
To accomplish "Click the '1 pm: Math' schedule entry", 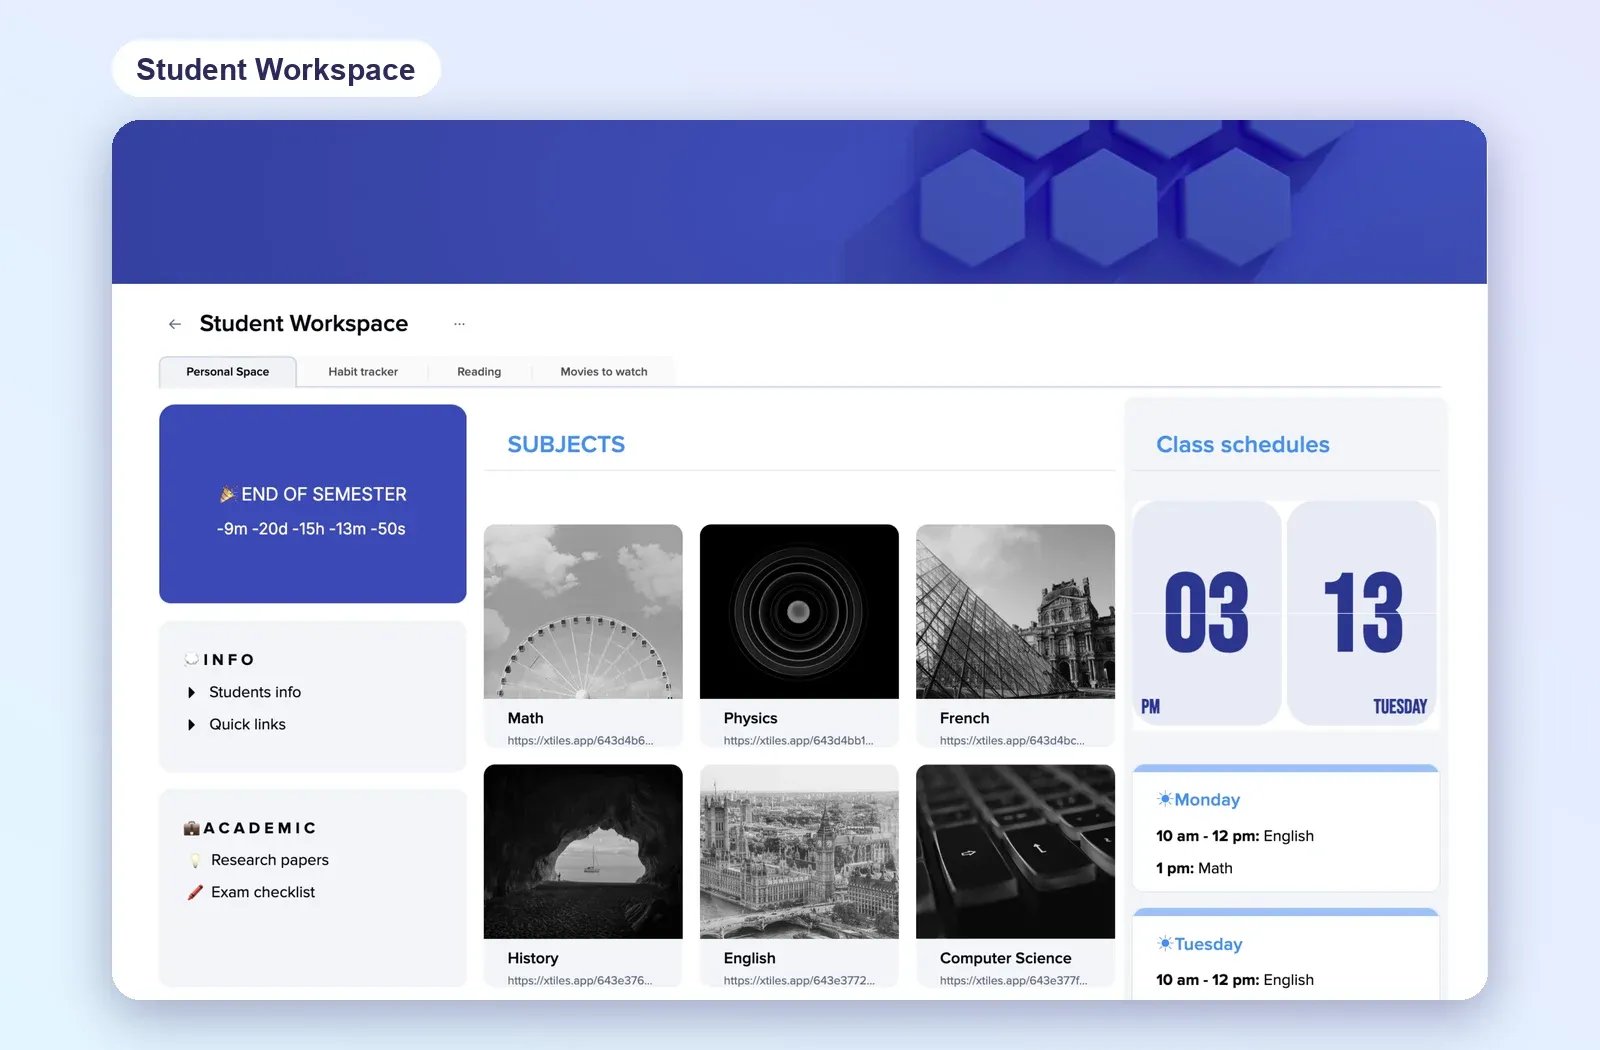I will (x=1194, y=868).
